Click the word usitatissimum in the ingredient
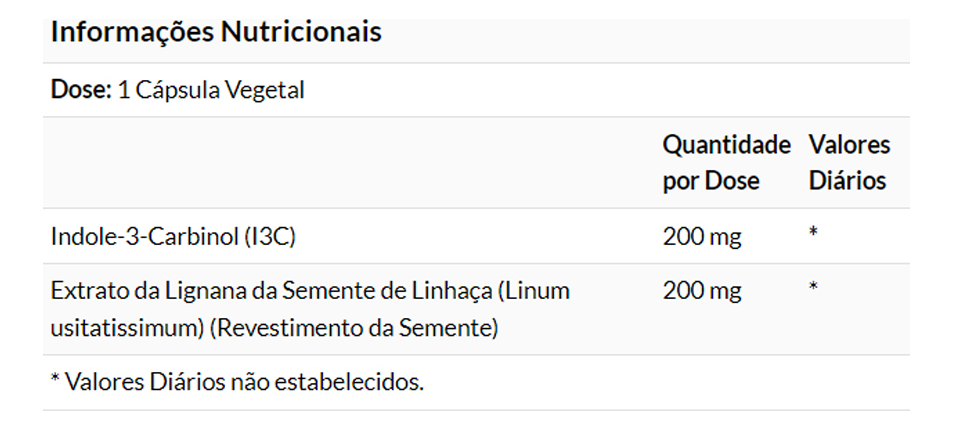 click(126, 327)
